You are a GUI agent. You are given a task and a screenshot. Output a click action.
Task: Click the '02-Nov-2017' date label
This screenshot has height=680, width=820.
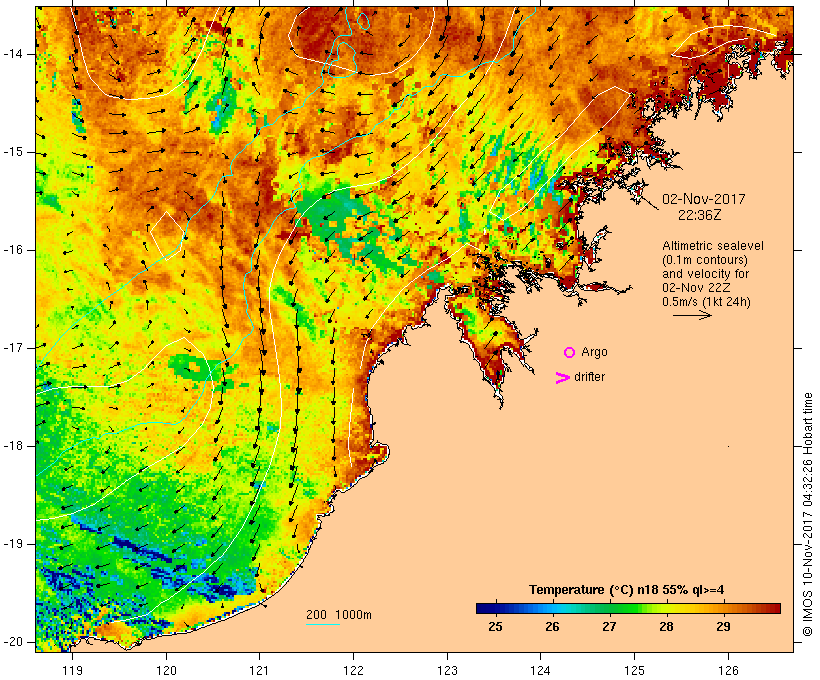coord(703,199)
